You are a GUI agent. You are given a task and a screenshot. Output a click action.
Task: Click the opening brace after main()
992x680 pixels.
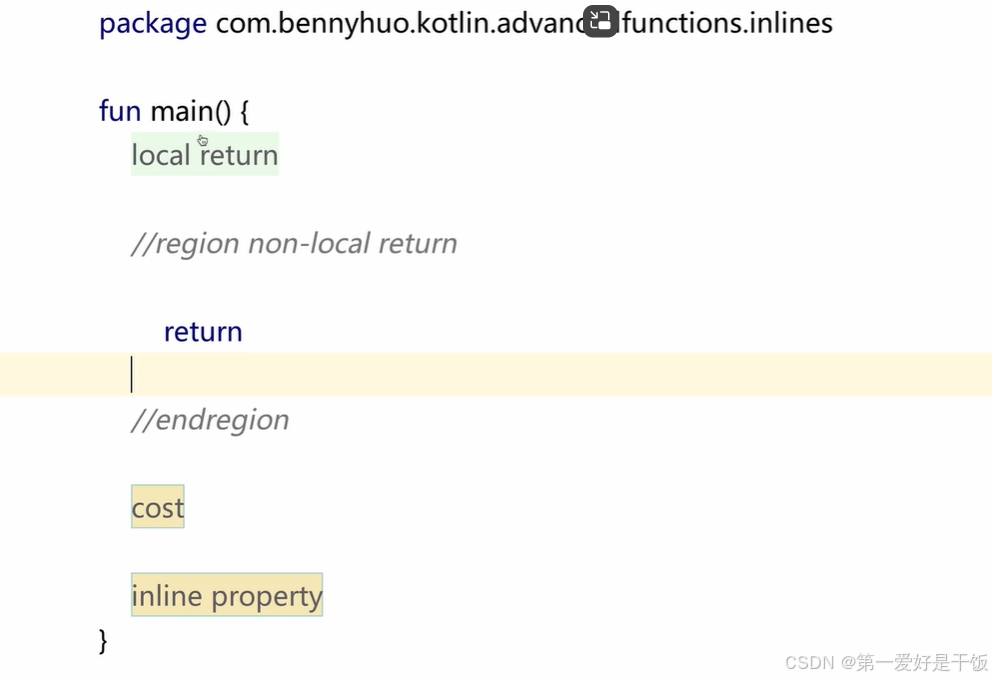pyautogui.click(x=244, y=112)
